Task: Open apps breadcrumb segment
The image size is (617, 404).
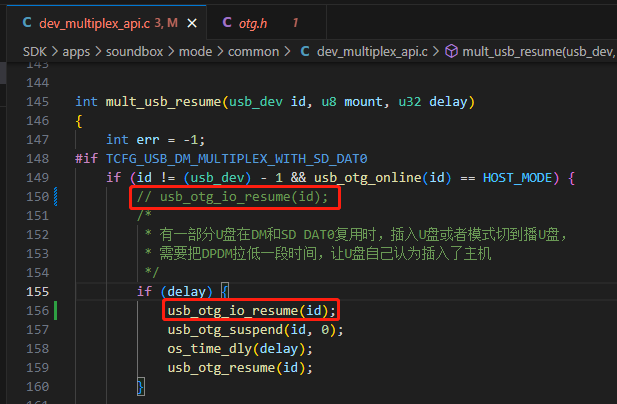Action: 76,52
